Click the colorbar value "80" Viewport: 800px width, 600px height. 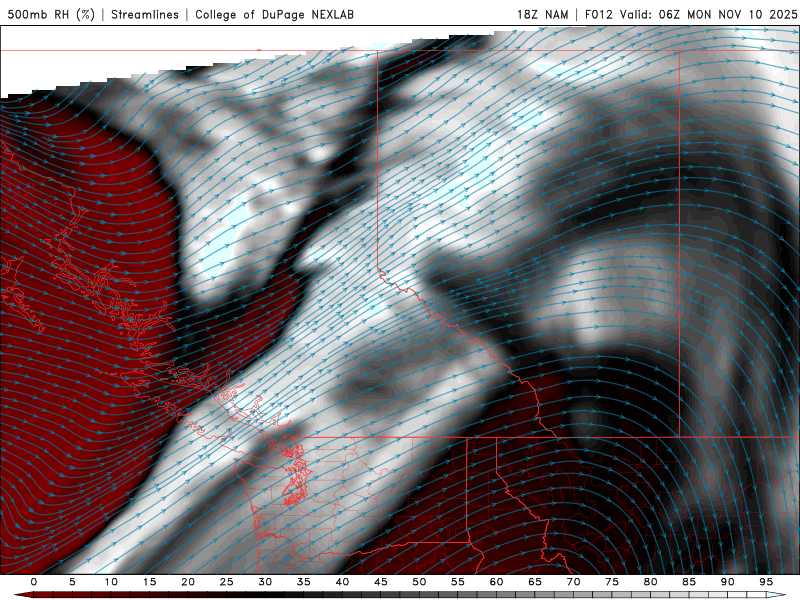click(650, 582)
